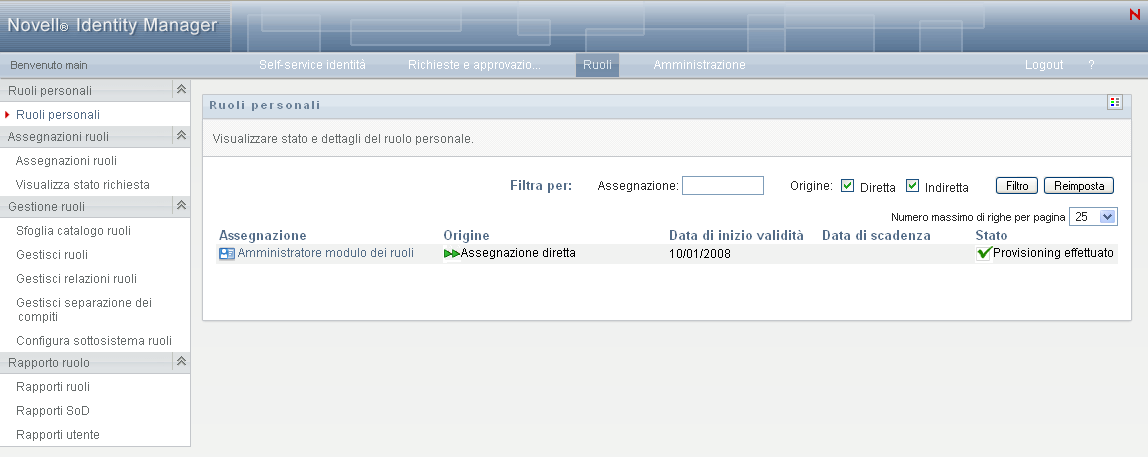
Task: Open Gestisci separazione dei compiti
Action: point(84,310)
